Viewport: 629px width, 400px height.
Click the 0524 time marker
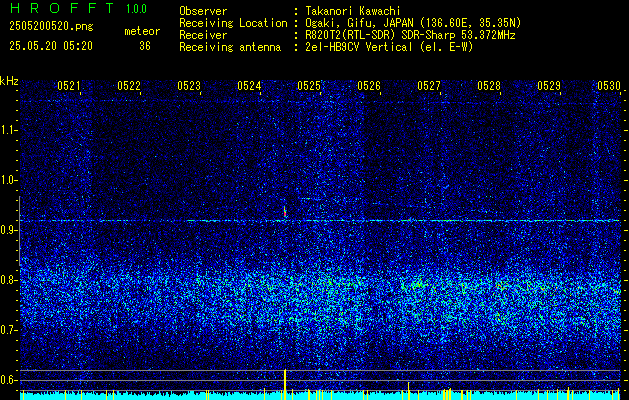click(249, 85)
